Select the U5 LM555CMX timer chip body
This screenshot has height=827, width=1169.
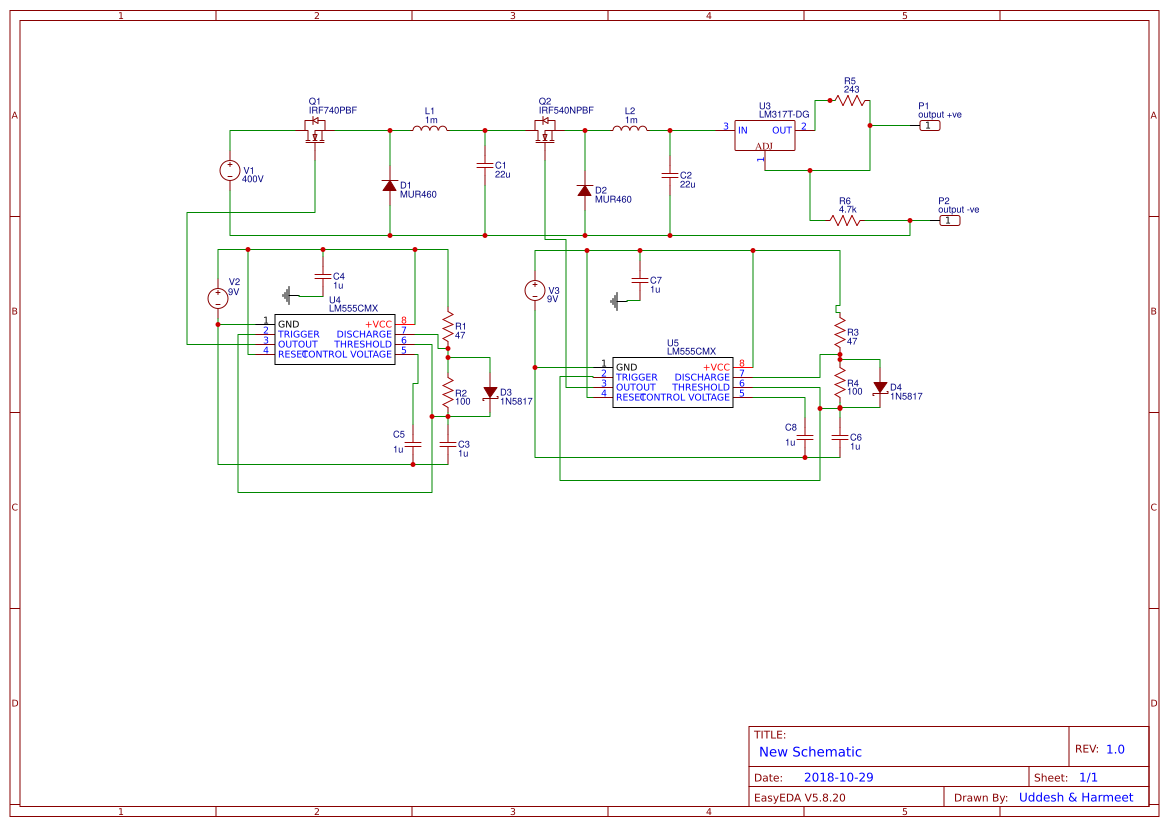pyautogui.click(x=672, y=382)
